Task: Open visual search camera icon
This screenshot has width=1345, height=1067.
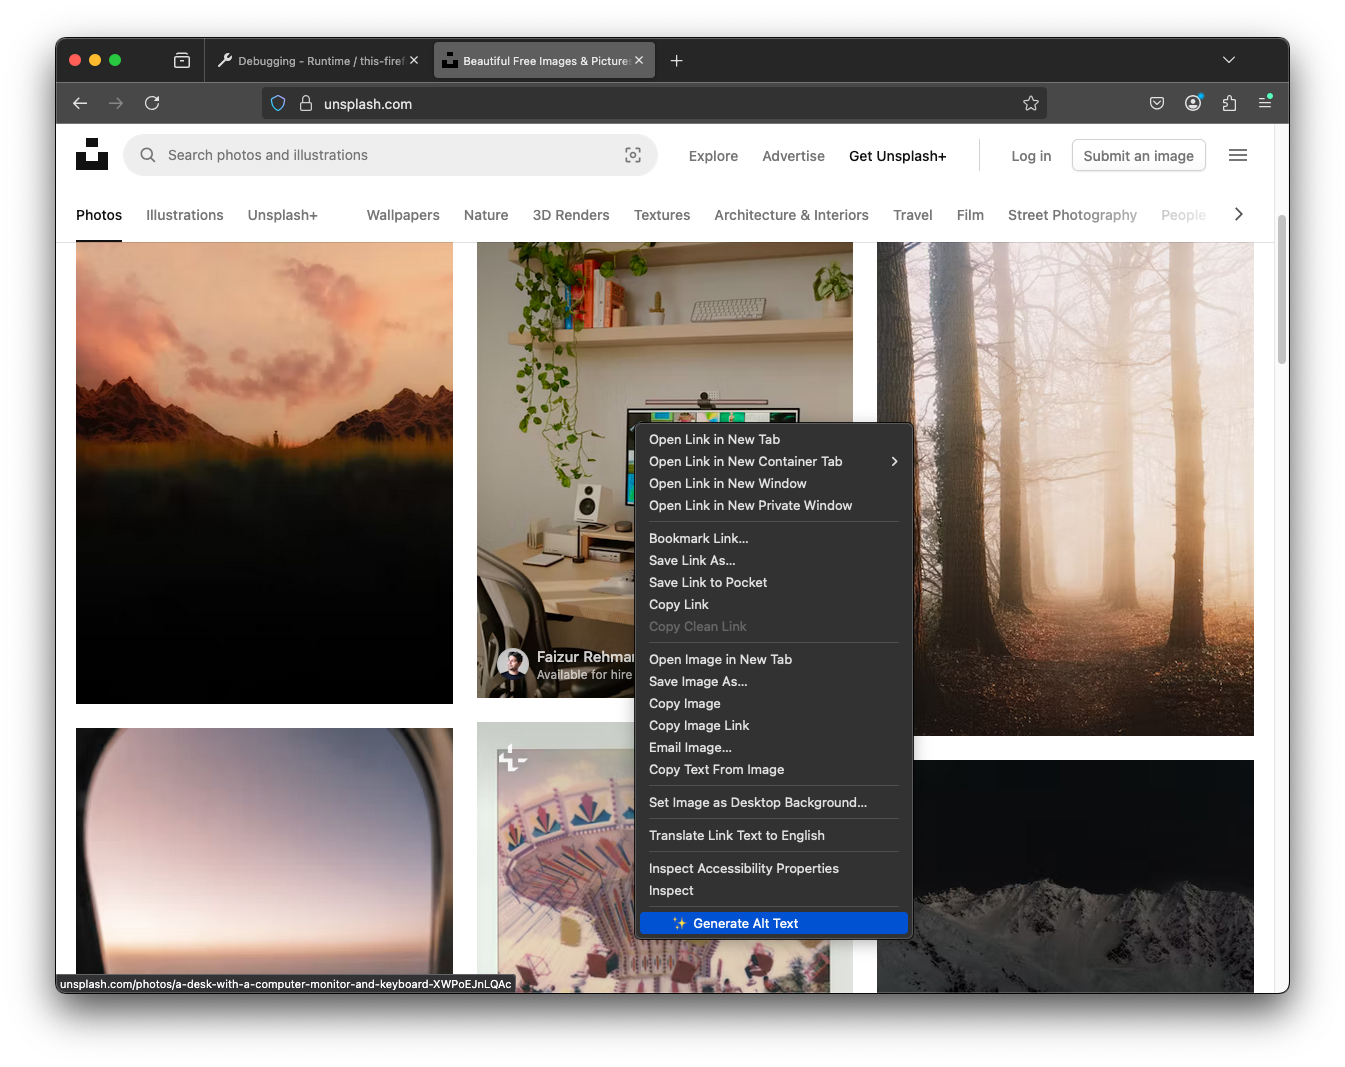Action: 633,155
